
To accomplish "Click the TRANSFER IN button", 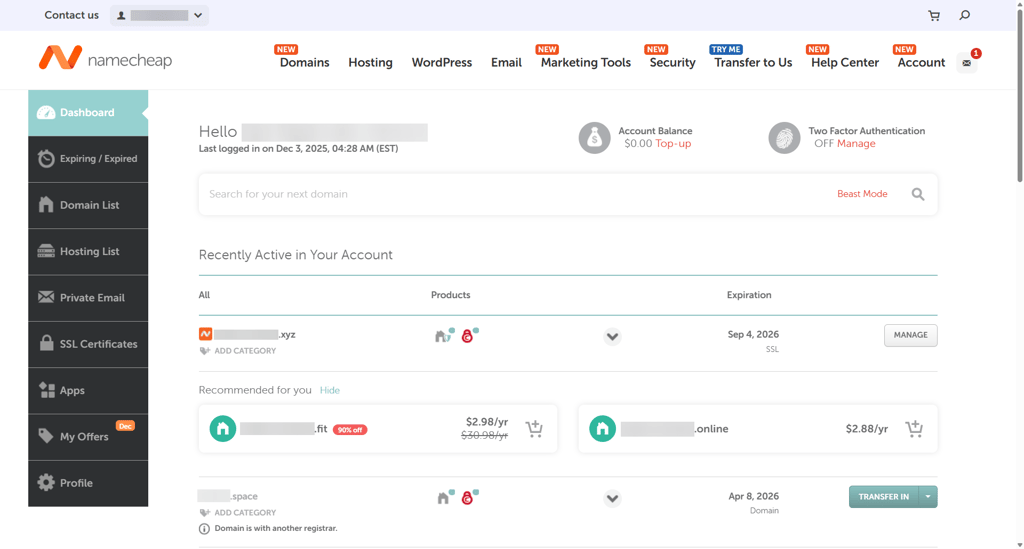I will (x=884, y=497).
